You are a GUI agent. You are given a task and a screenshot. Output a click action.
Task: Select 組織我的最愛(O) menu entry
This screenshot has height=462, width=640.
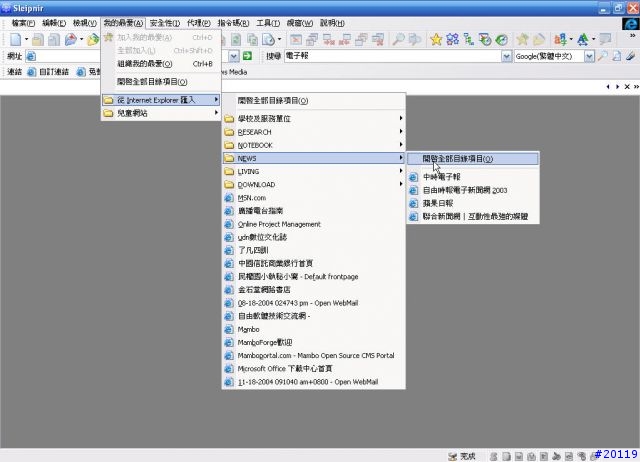click(x=161, y=64)
